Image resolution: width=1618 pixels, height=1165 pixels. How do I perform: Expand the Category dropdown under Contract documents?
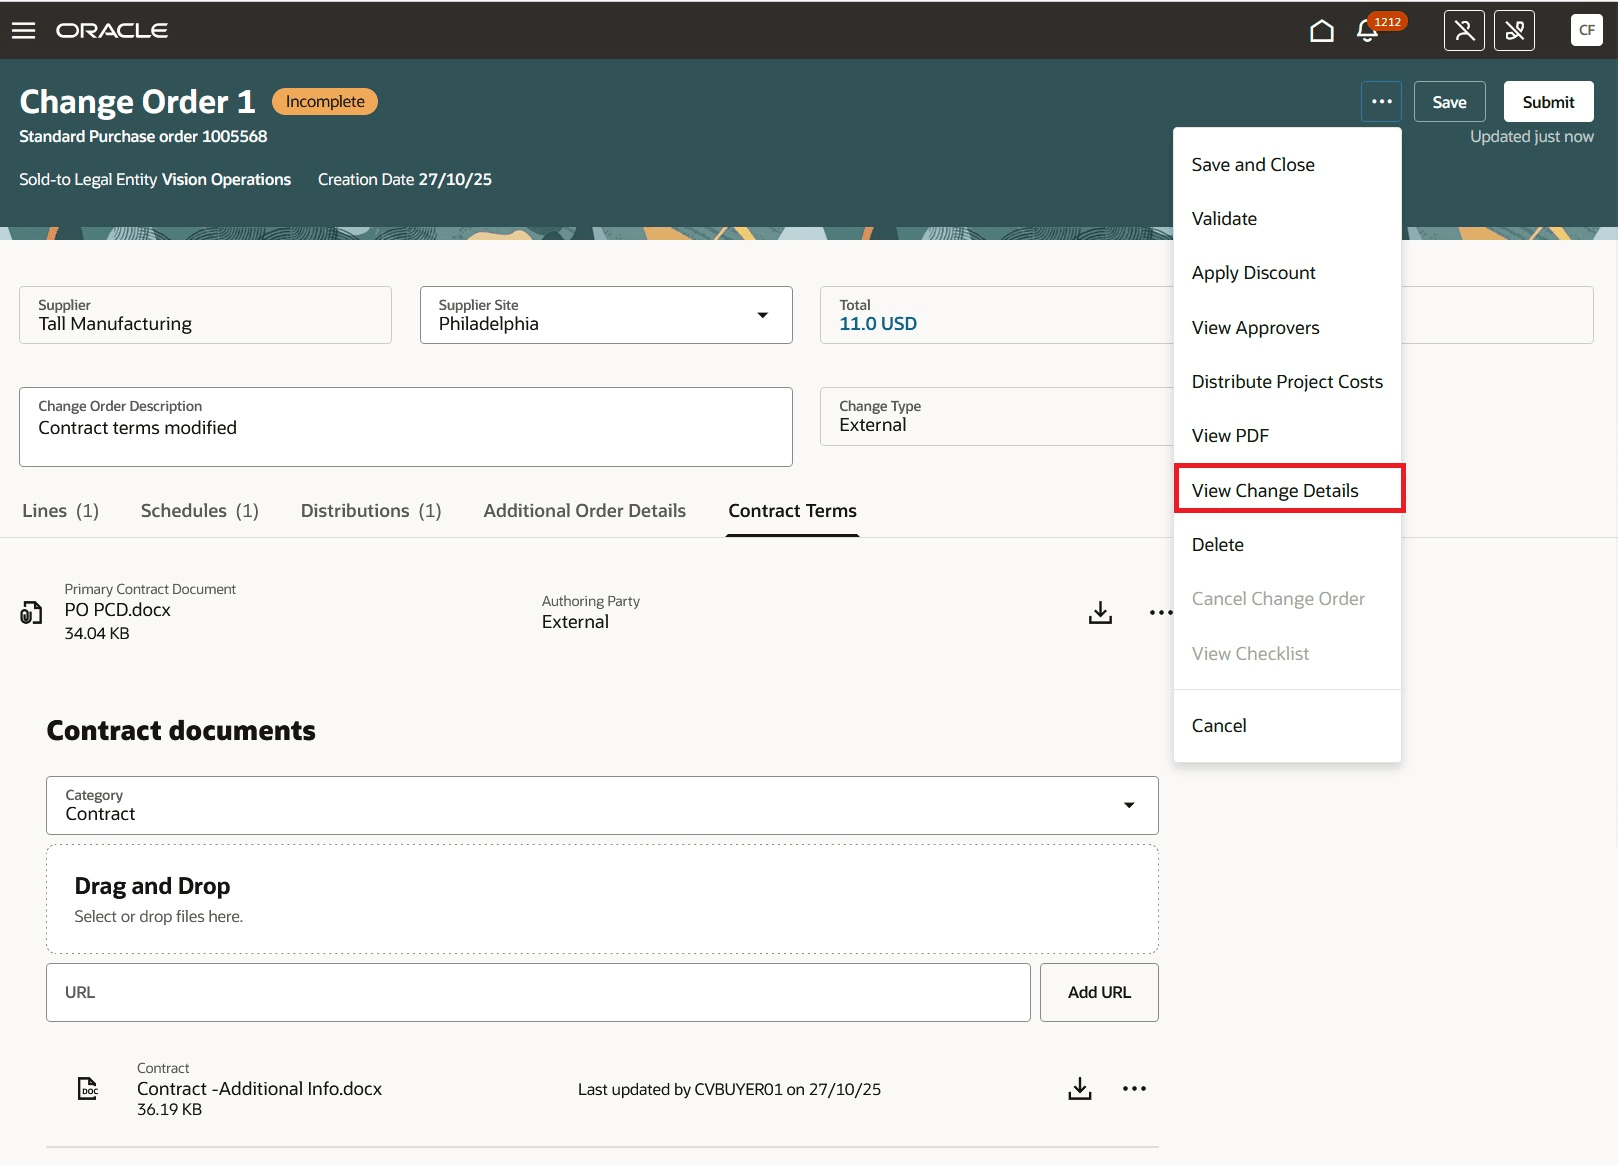pyautogui.click(x=1129, y=805)
